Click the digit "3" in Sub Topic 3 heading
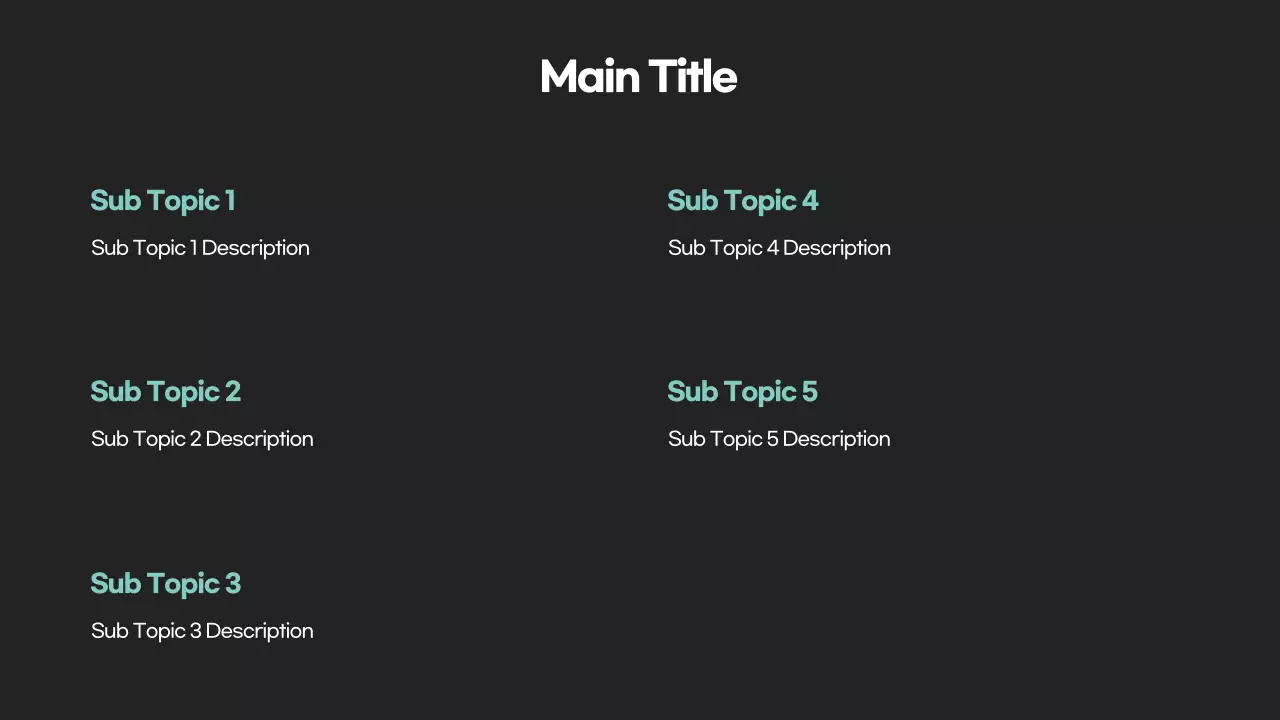The image size is (1280, 720). (233, 584)
